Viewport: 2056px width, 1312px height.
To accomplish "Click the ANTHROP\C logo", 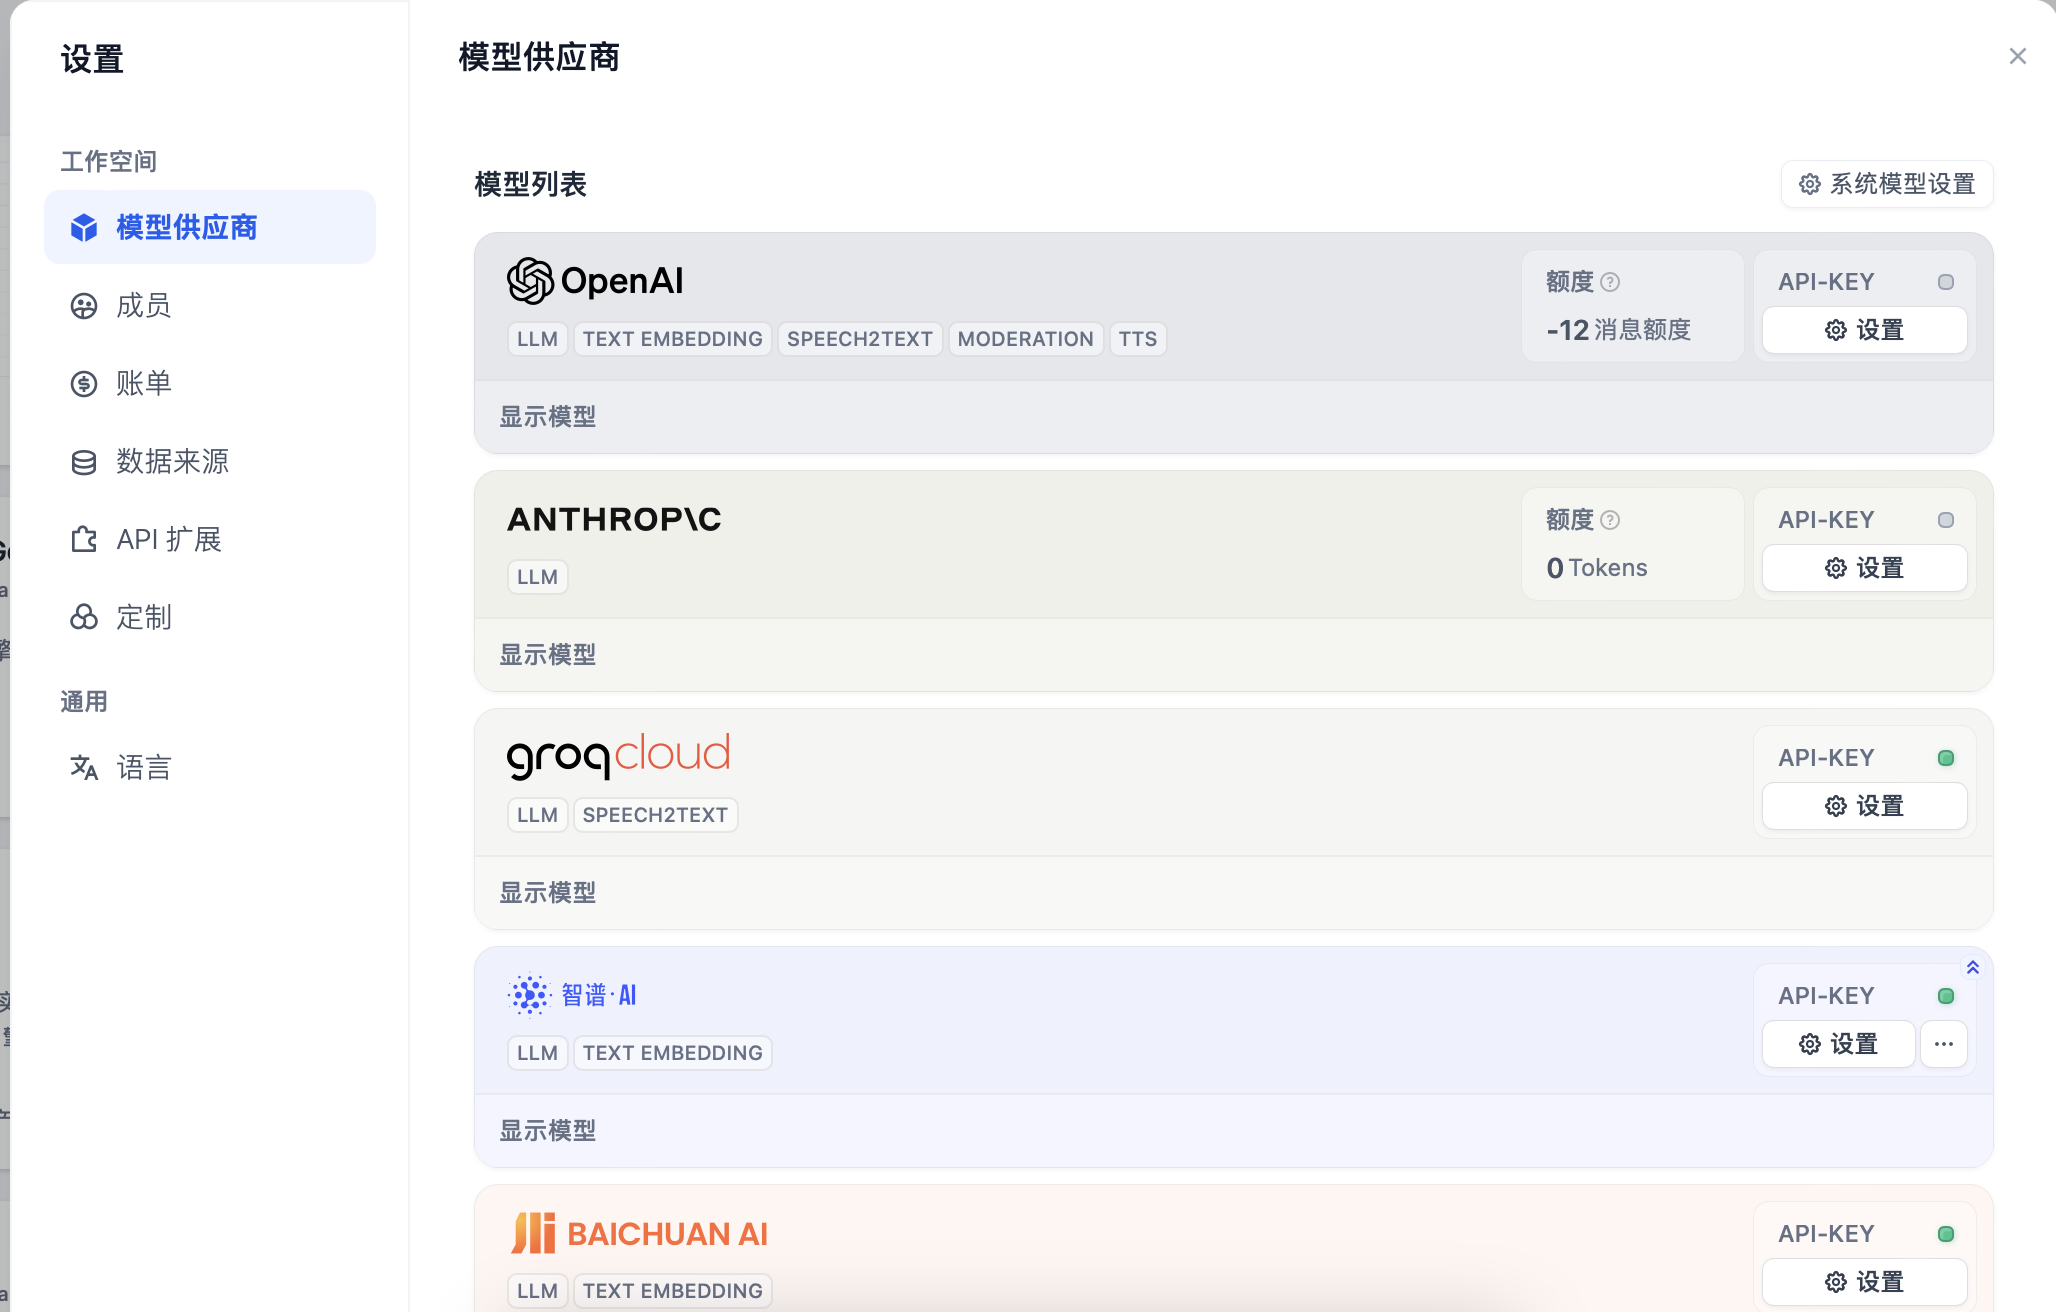I will 614,519.
